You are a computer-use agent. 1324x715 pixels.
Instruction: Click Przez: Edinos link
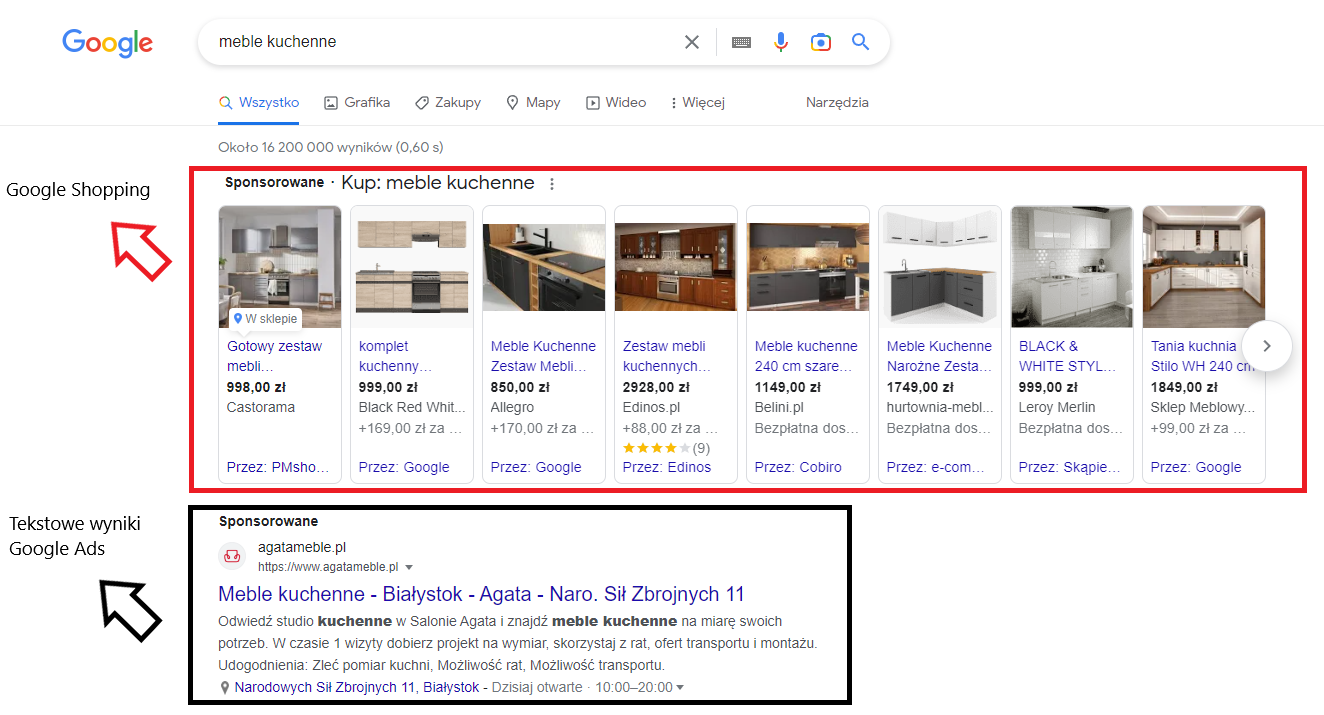667,467
